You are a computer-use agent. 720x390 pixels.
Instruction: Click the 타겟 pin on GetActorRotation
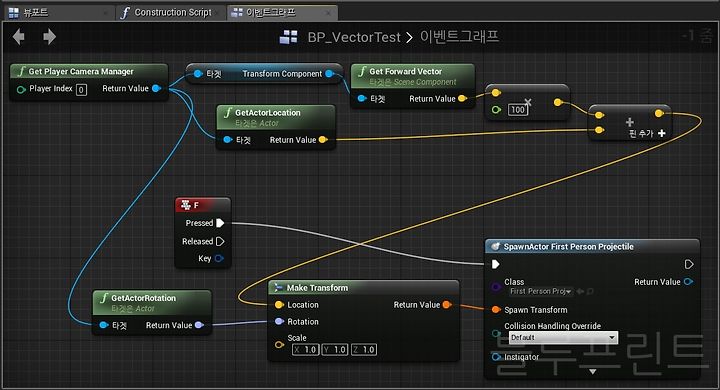click(104, 325)
